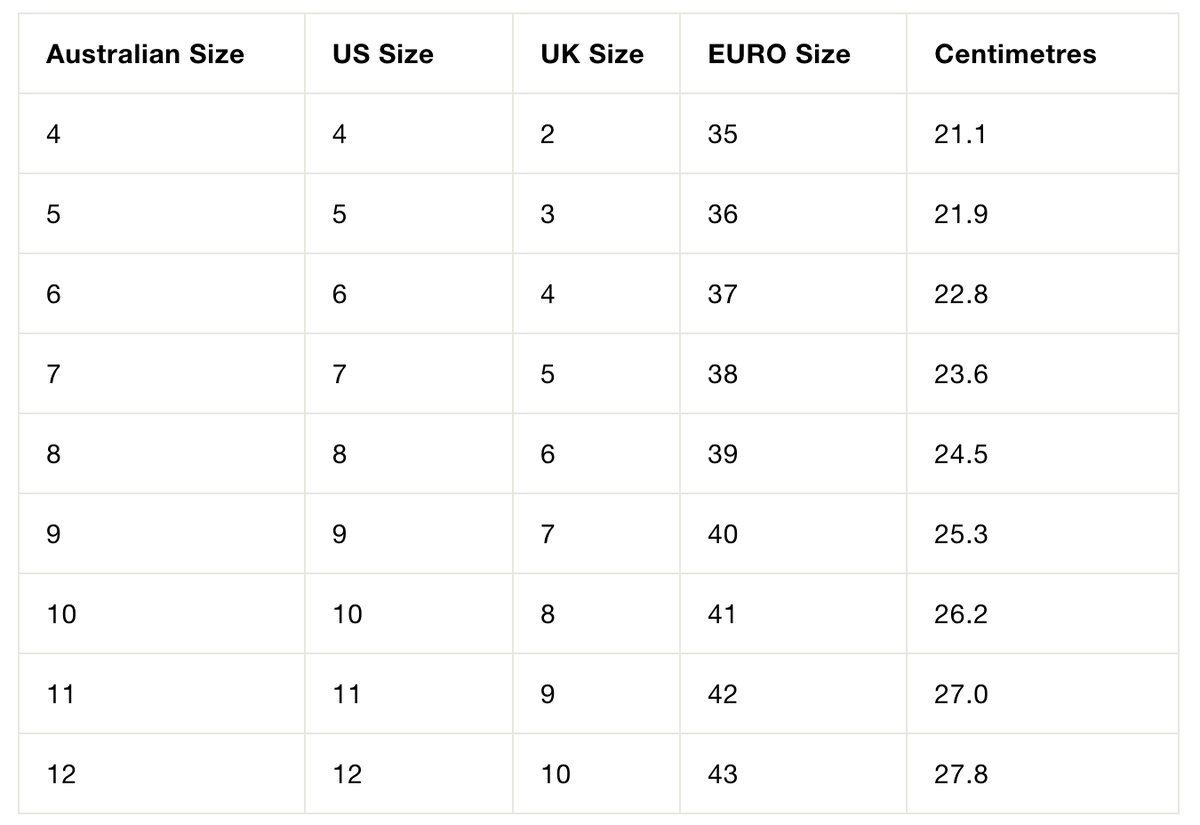Select the 25.3 centimetres cell
Viewport: 1200px width, 825px height.
click(1043, 534)
